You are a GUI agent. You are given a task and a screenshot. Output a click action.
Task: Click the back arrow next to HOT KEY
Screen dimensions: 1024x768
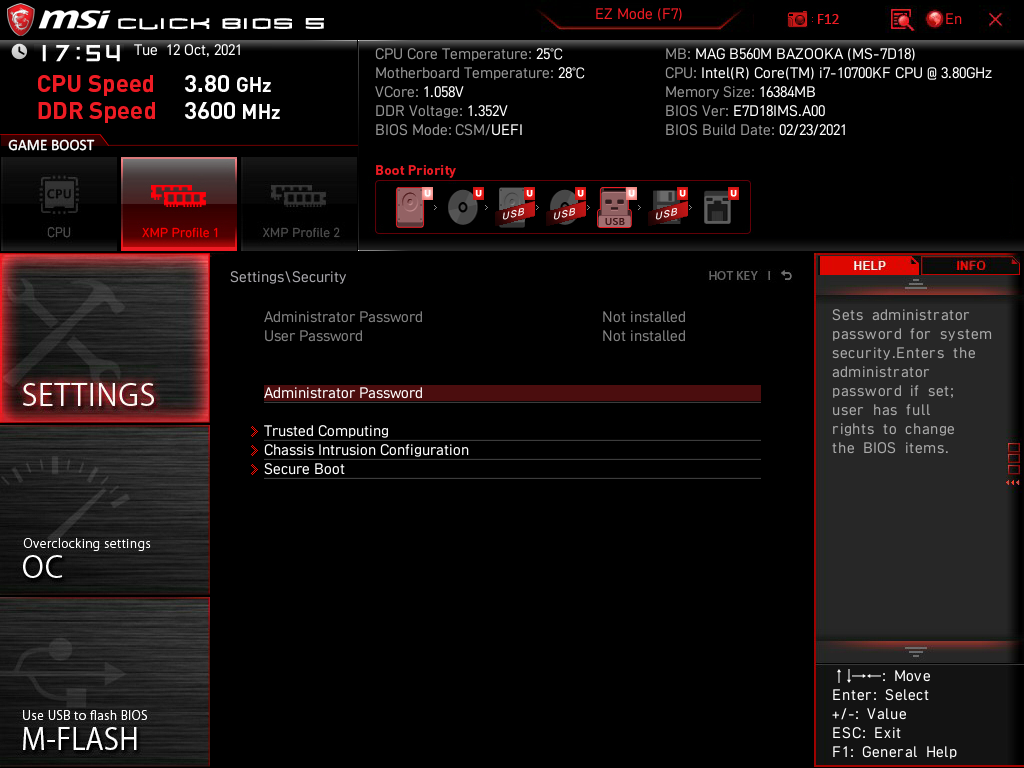pyautogui.click(x=786, y=276)
